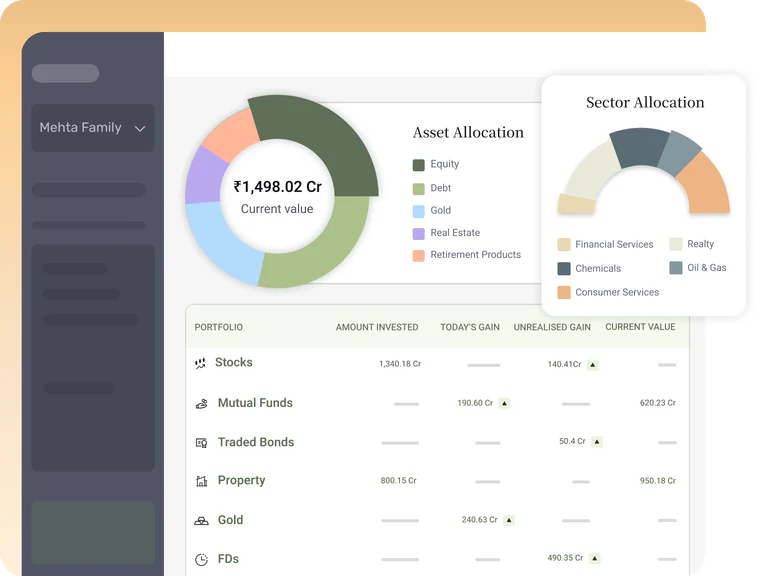Click the green panel at sidebar bottom
The width and height of the screenshot is (764, 576).
93,533
